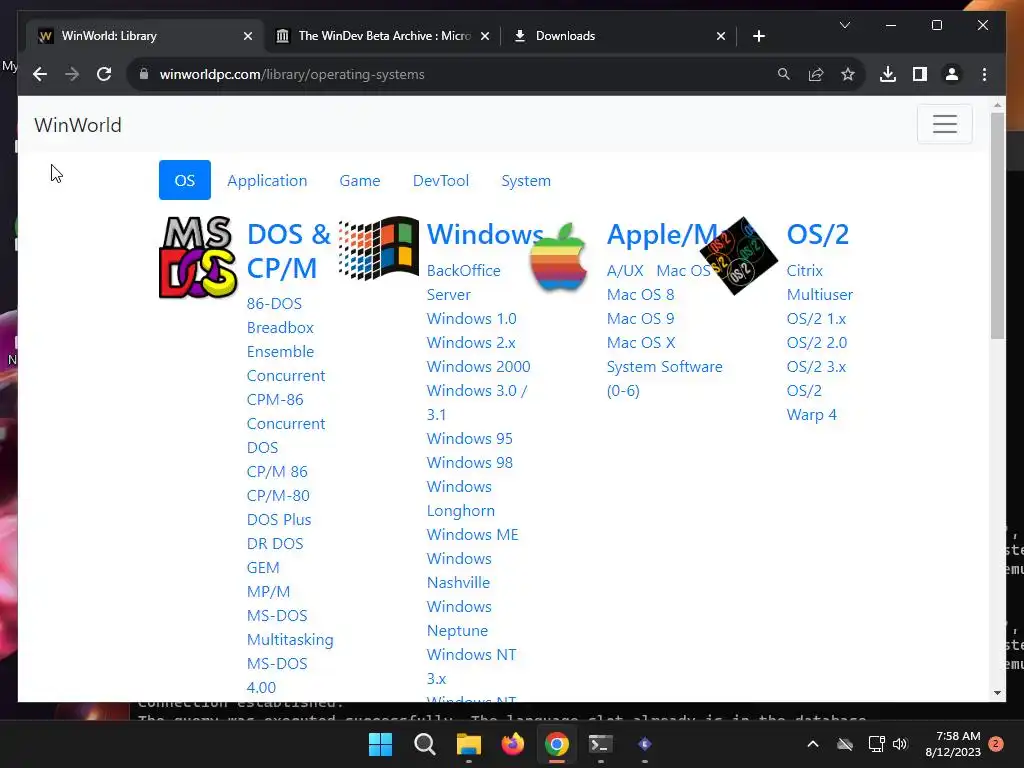Open the Windows 2000 link
1024x768 pixels.
click(479, 366)
